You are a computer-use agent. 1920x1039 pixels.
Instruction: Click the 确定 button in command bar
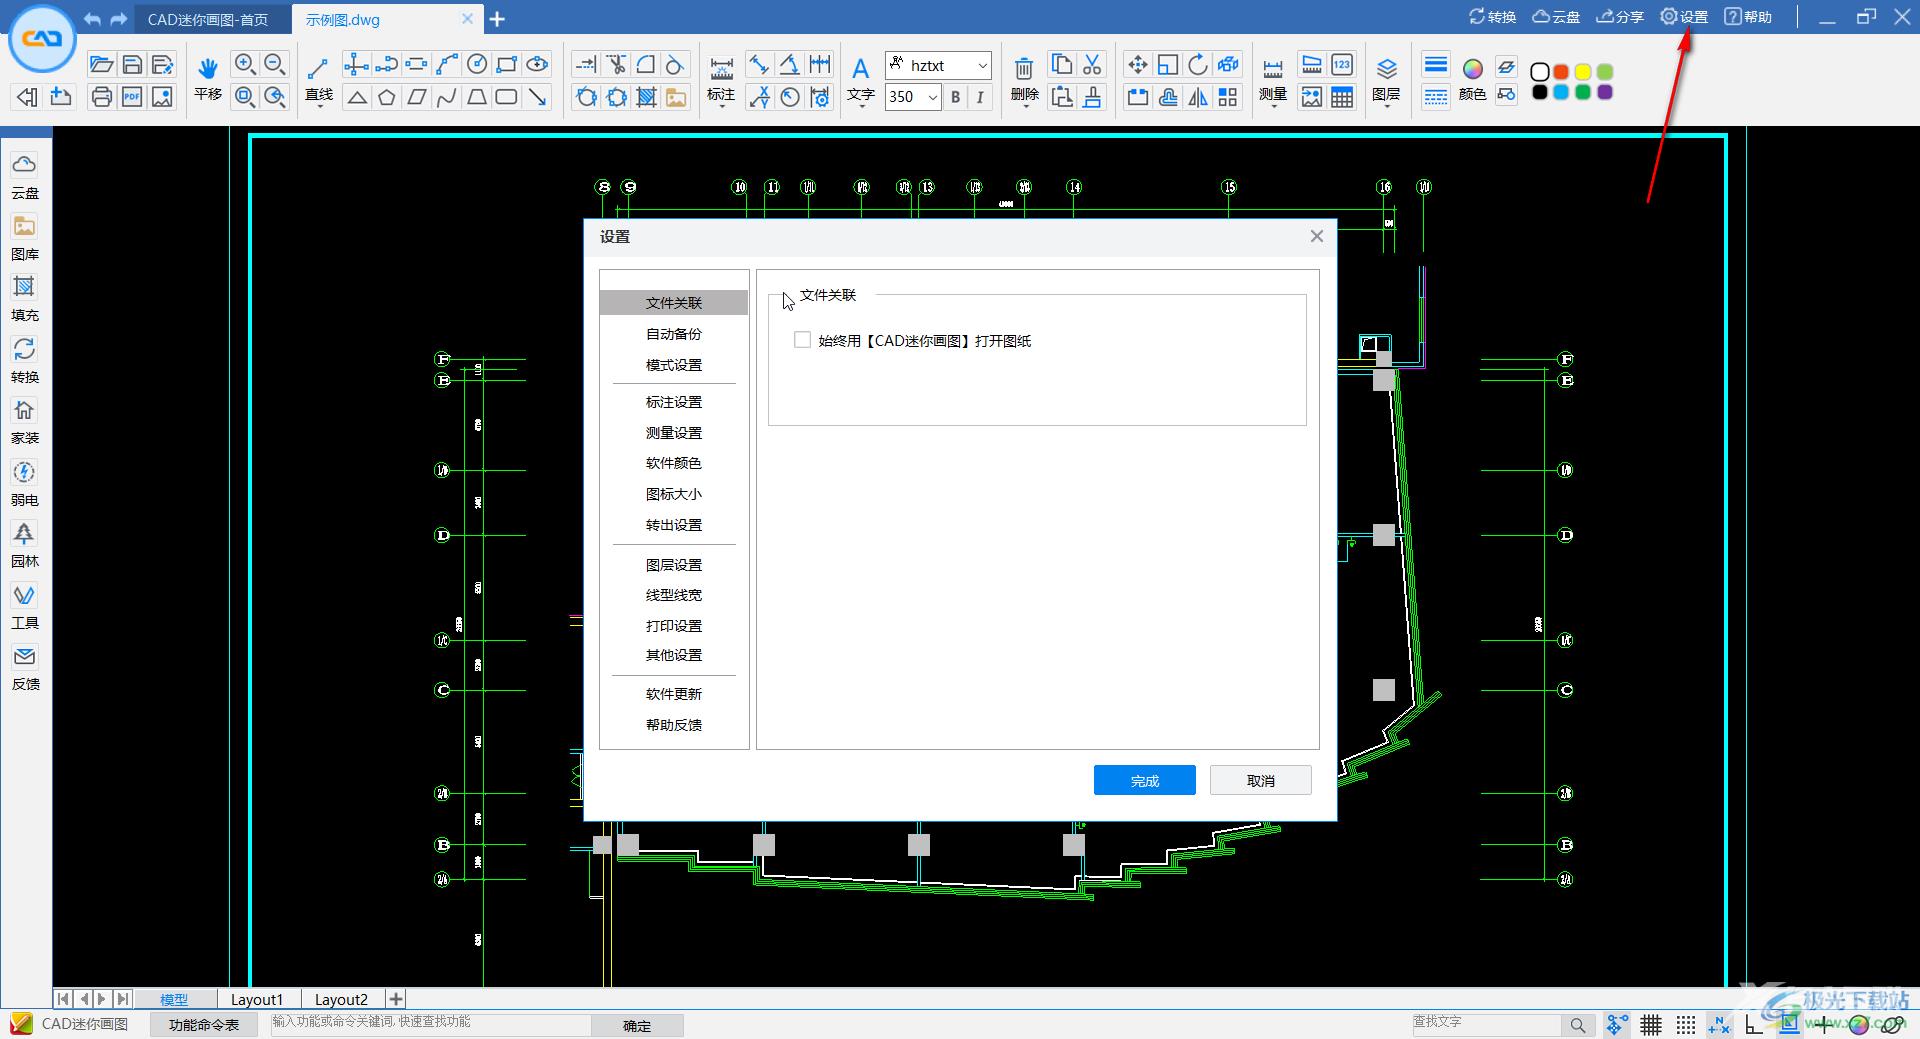coord(637,1025)
